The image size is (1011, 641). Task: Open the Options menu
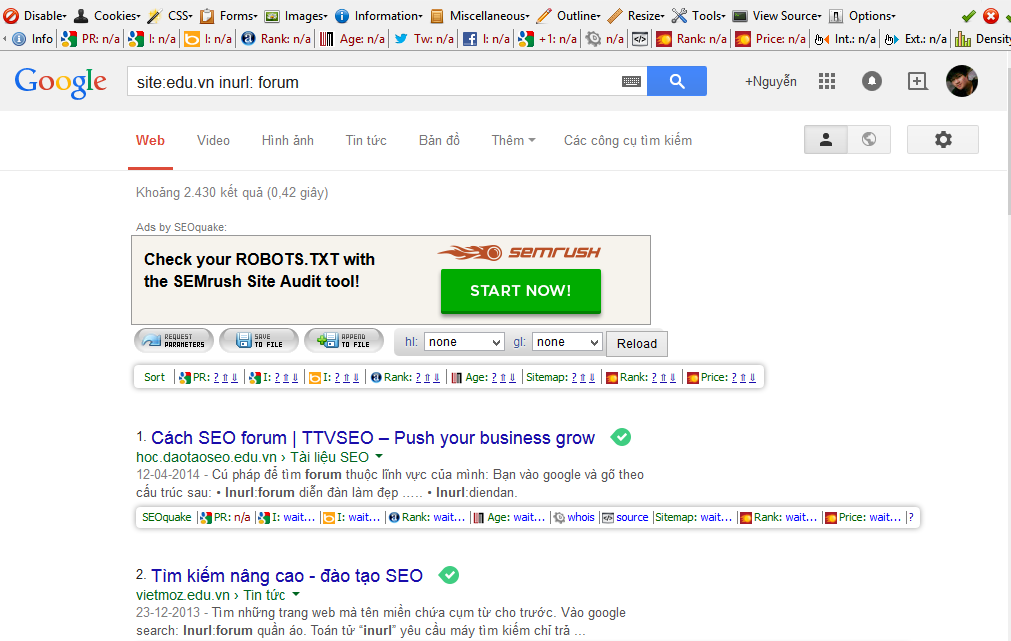pyautogui.click(x=863, y=15)
